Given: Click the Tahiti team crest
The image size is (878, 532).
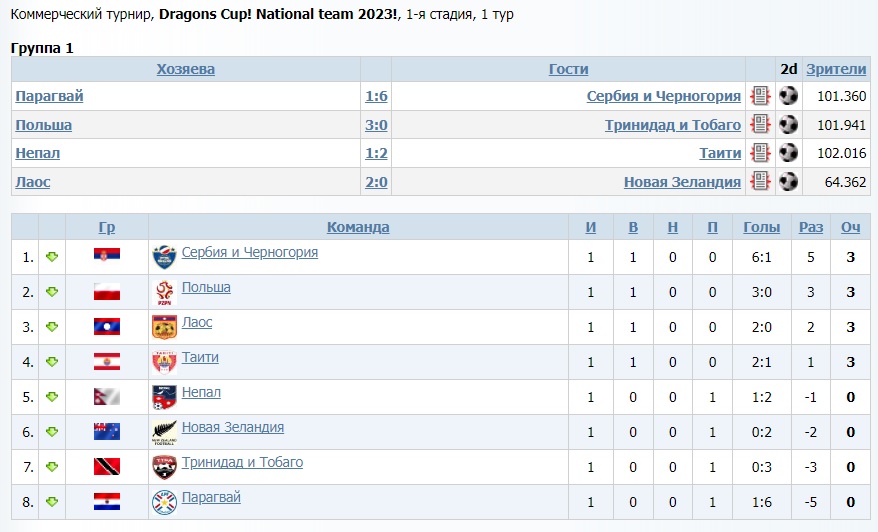Looking at the screenshot, I should click(x=164, y=362).
